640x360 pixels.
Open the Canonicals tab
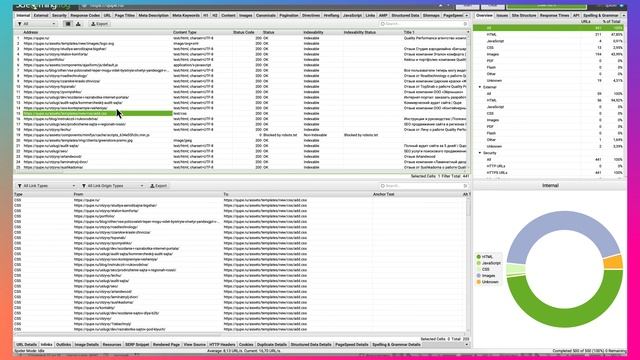click(x=266, y=15)
